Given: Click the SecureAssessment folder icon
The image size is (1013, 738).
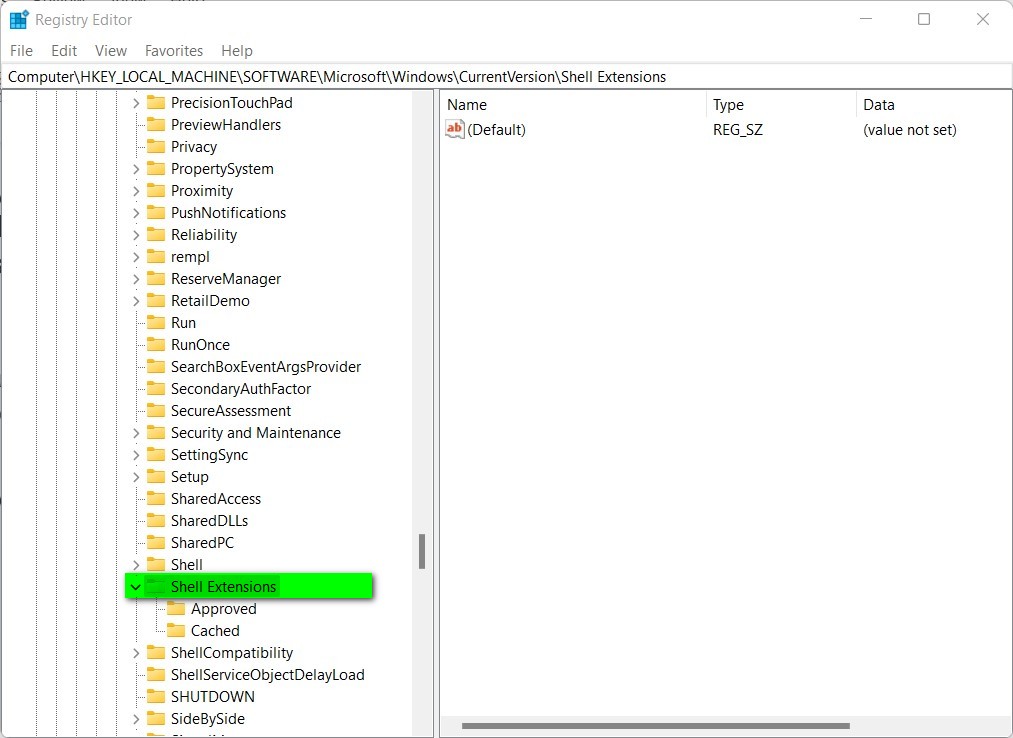Looking at the screenshot, I should pyautogui.click(x=156, y=410).
